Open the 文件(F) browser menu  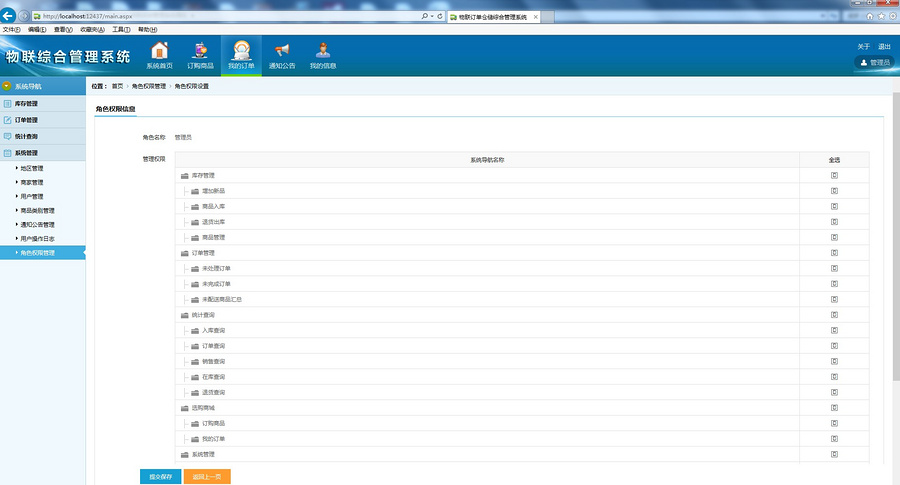tap(11, 30)
